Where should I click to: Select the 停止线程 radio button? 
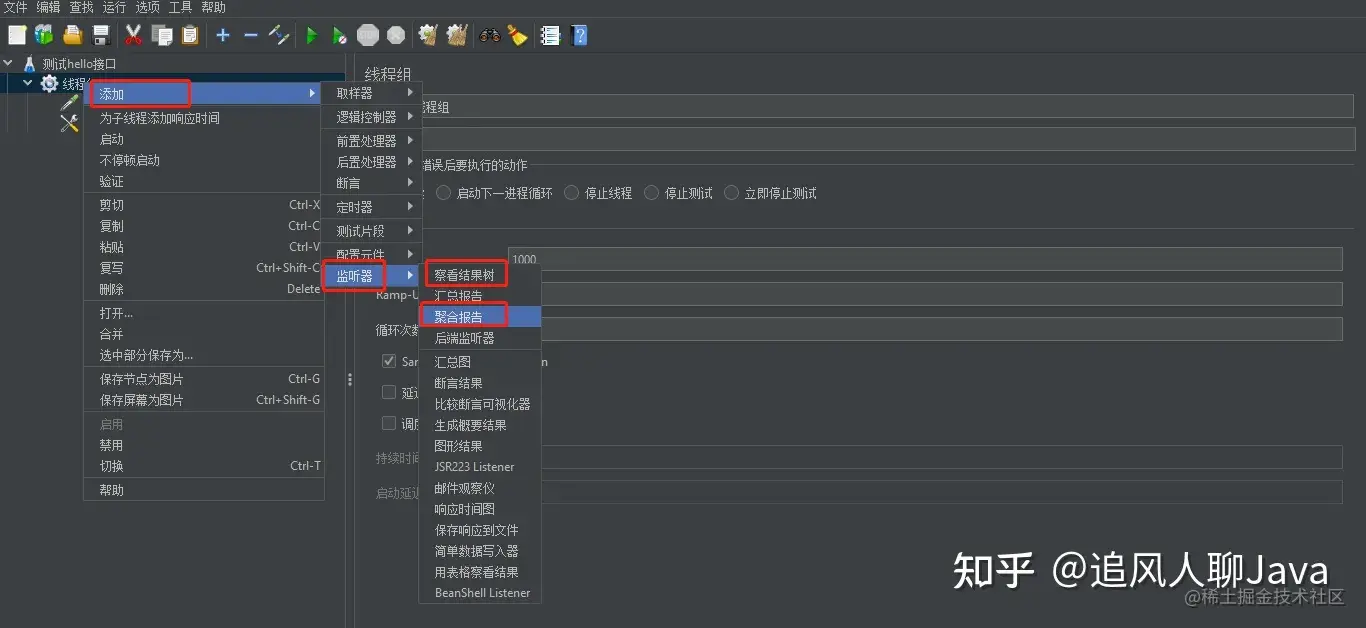[x=571, y=193]
